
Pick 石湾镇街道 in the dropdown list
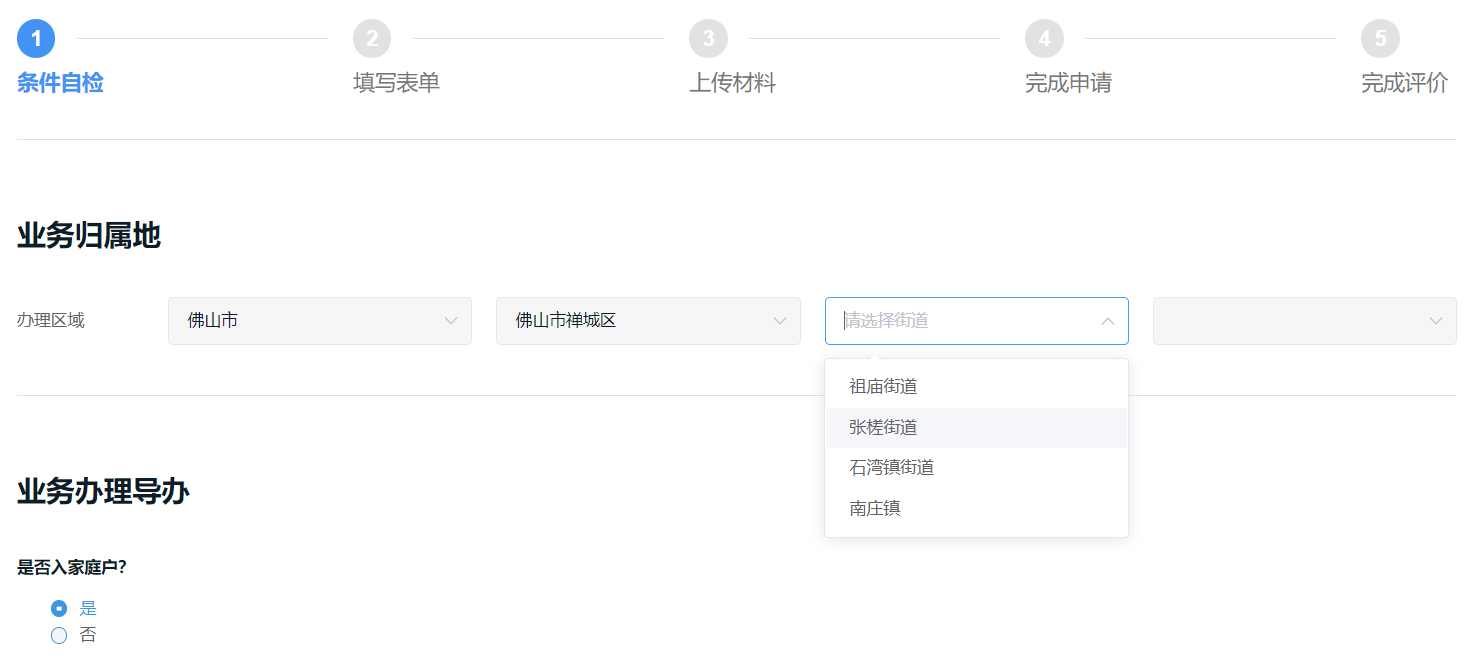tap(891, 467)
